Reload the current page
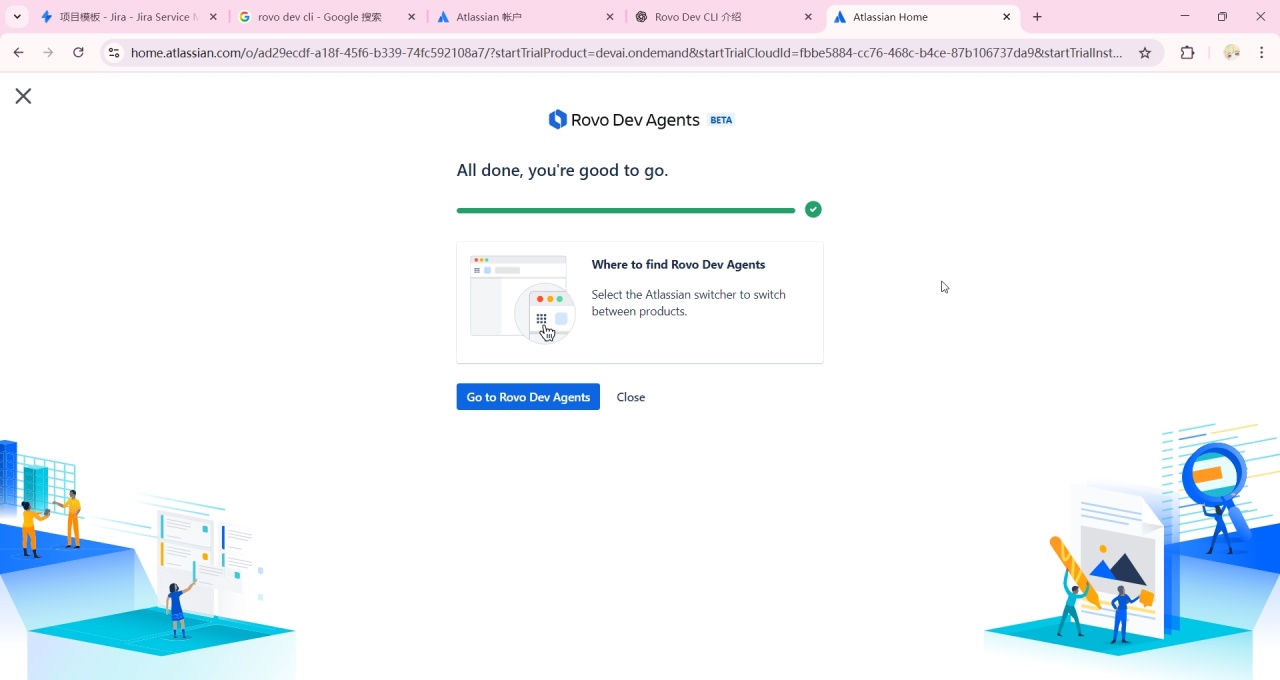The image size is (1280, 680). [78, 53]
